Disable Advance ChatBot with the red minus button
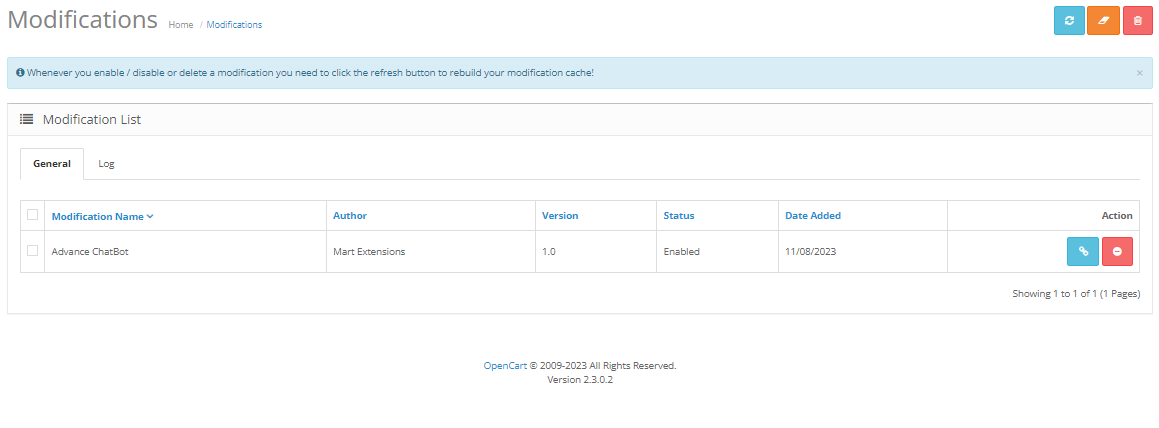 click(1117, 251)
